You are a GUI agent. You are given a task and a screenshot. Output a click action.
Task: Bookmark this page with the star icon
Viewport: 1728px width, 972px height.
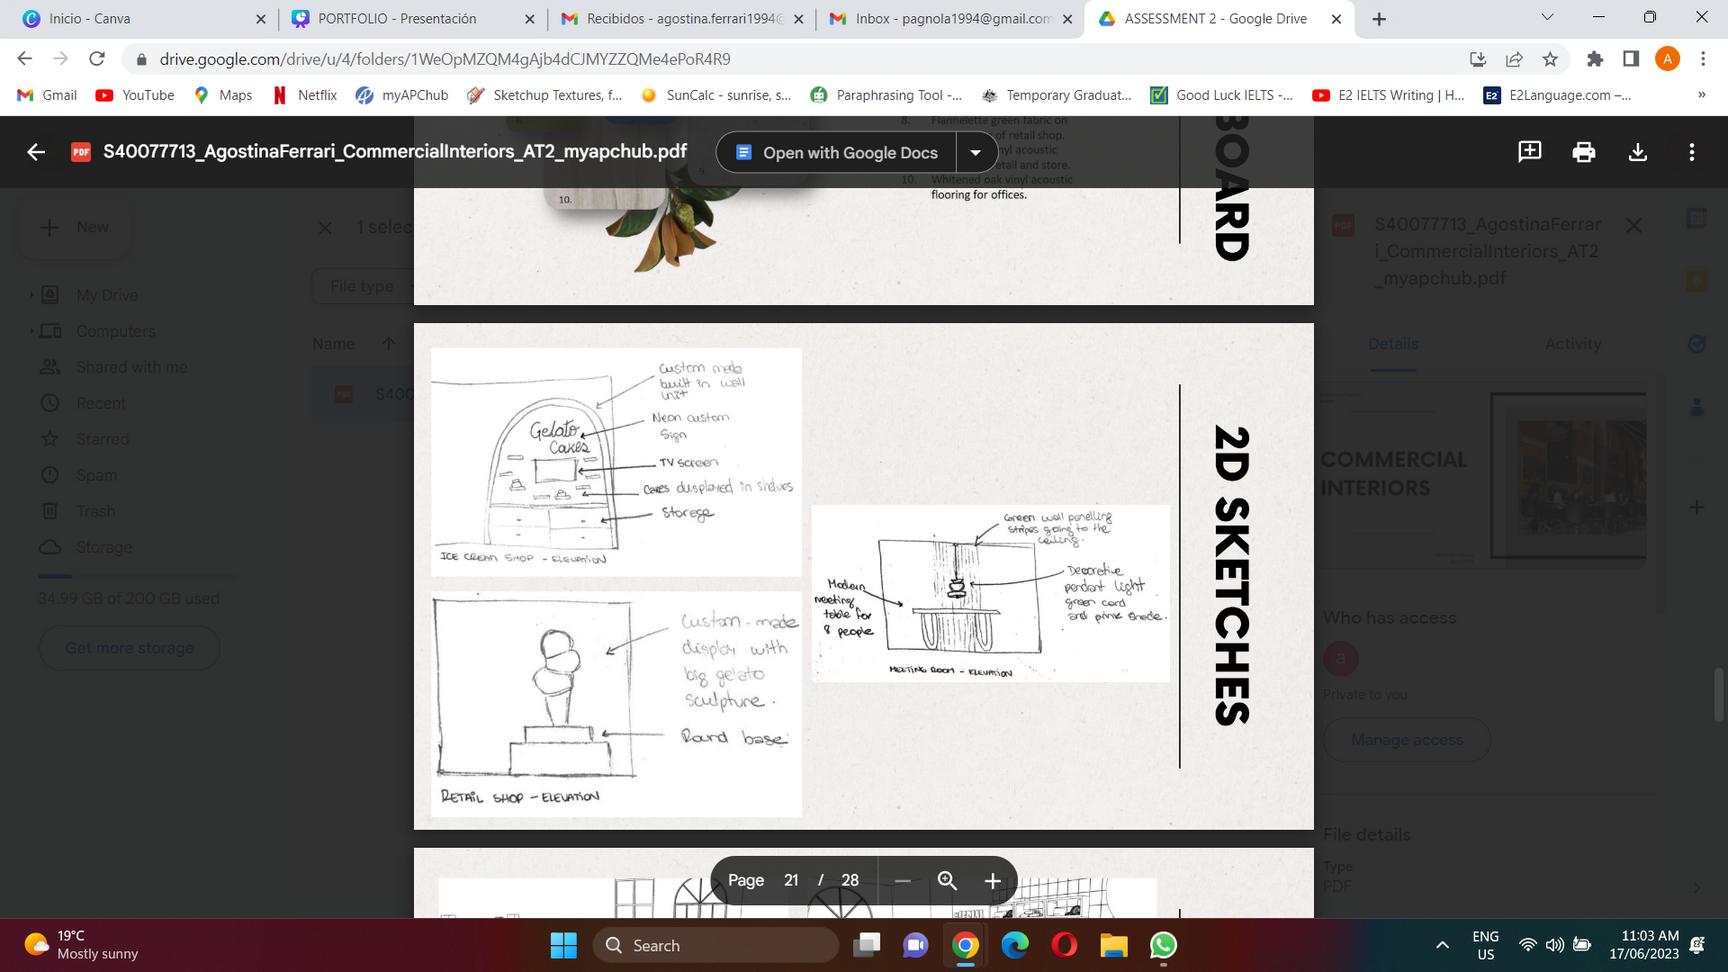(x=1550, y=59)
